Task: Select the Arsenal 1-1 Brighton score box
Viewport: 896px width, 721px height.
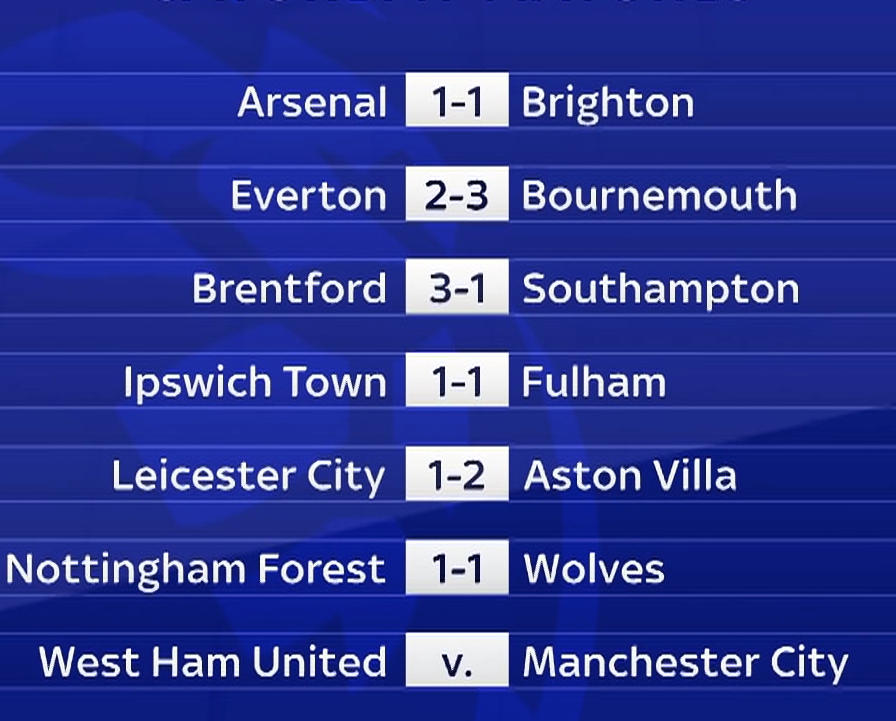Action: point(457,99)
